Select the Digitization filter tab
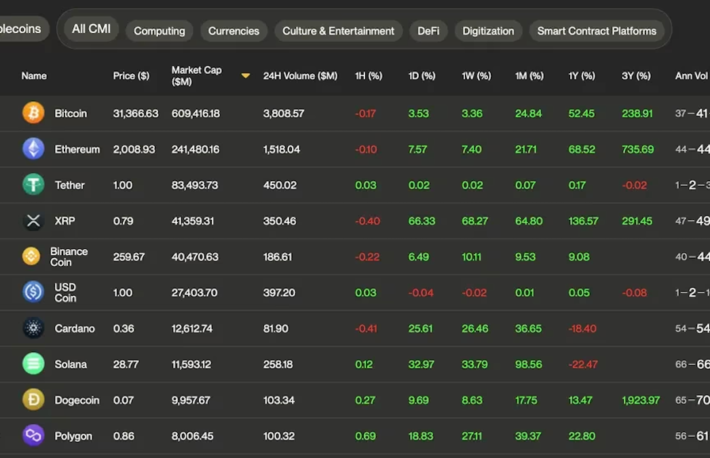 (x=488, y=31)
